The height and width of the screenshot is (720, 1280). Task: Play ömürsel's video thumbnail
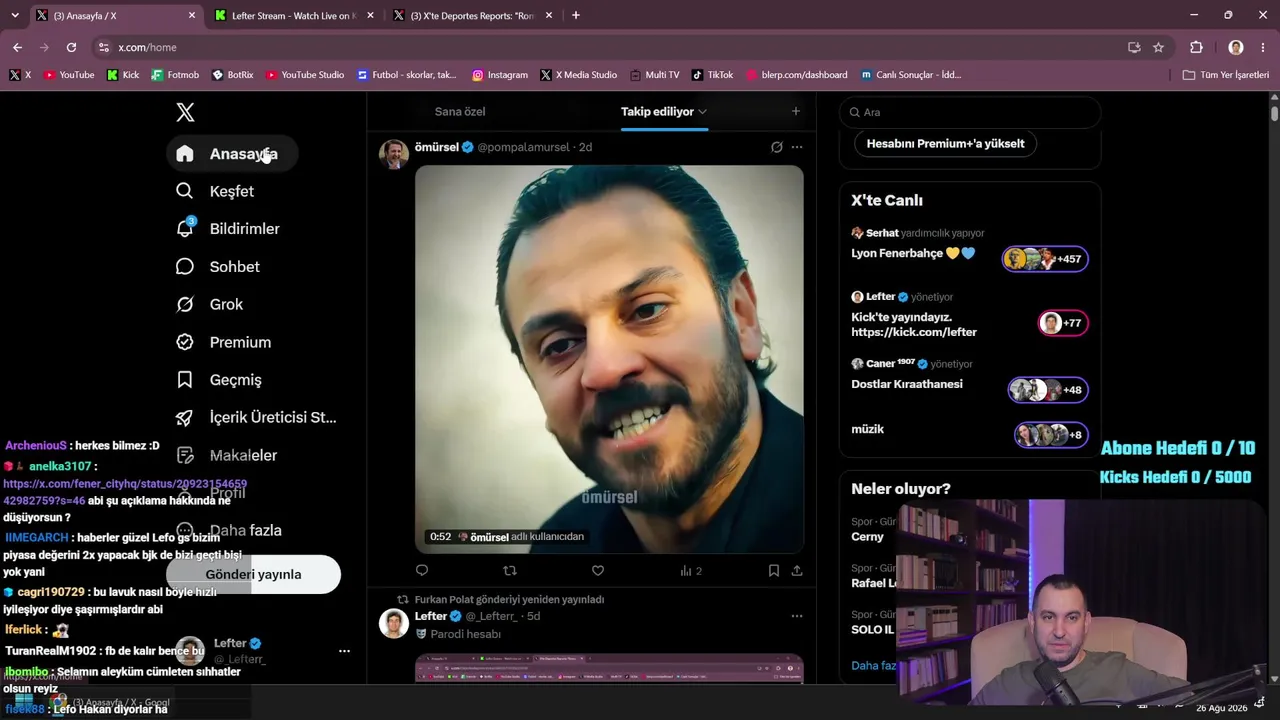click(x=609, y=359)
